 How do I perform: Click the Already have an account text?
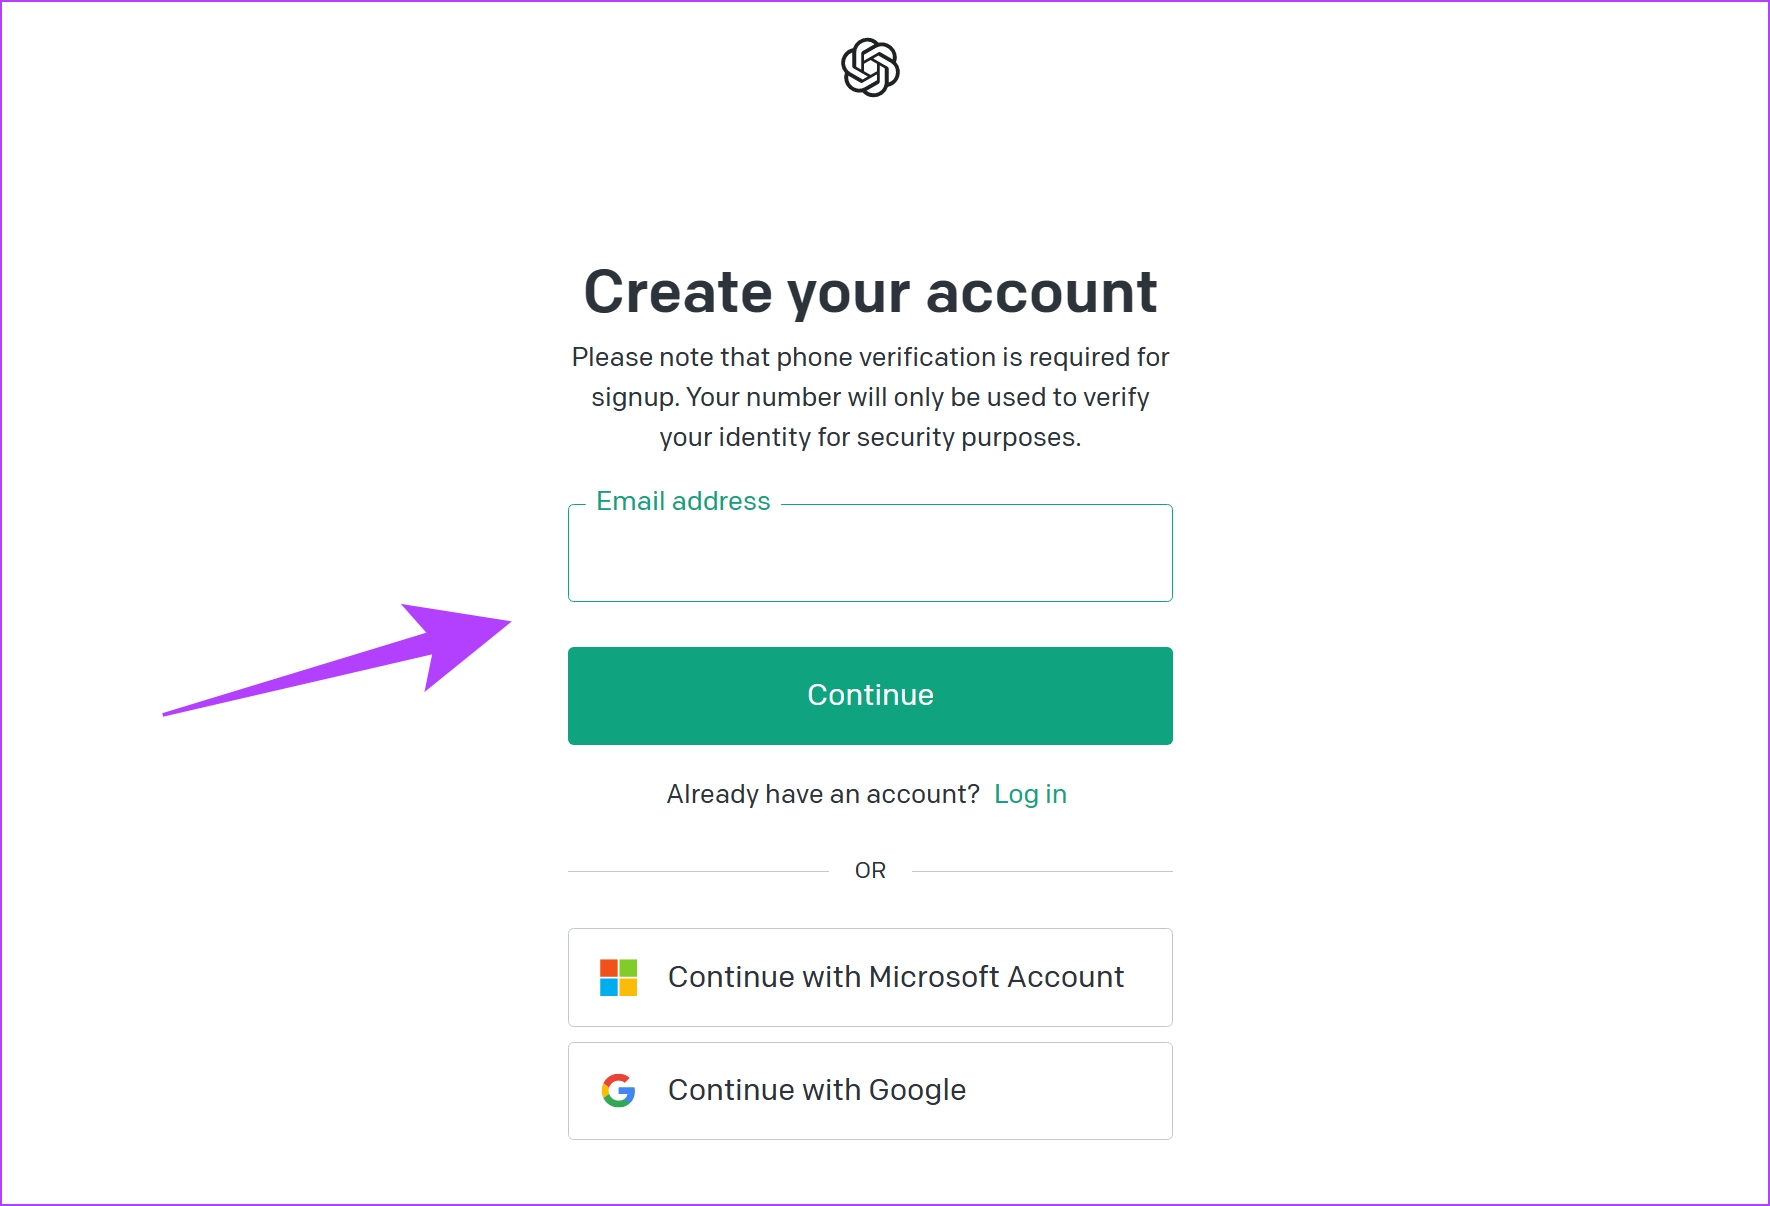coord(823,794)
